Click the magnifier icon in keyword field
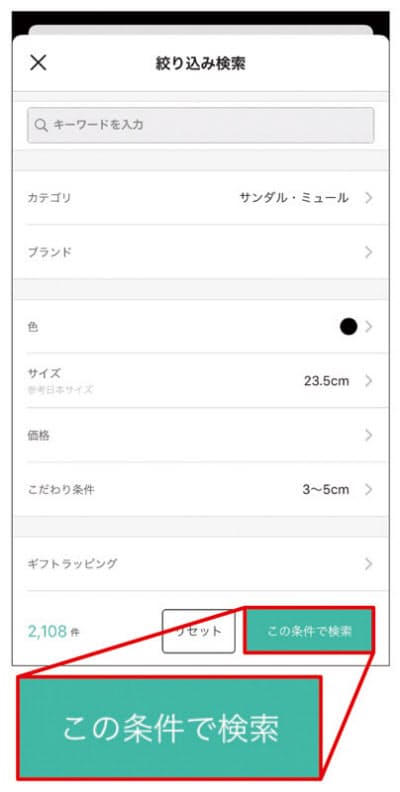The image size is (400, 792). pos(41,125)
